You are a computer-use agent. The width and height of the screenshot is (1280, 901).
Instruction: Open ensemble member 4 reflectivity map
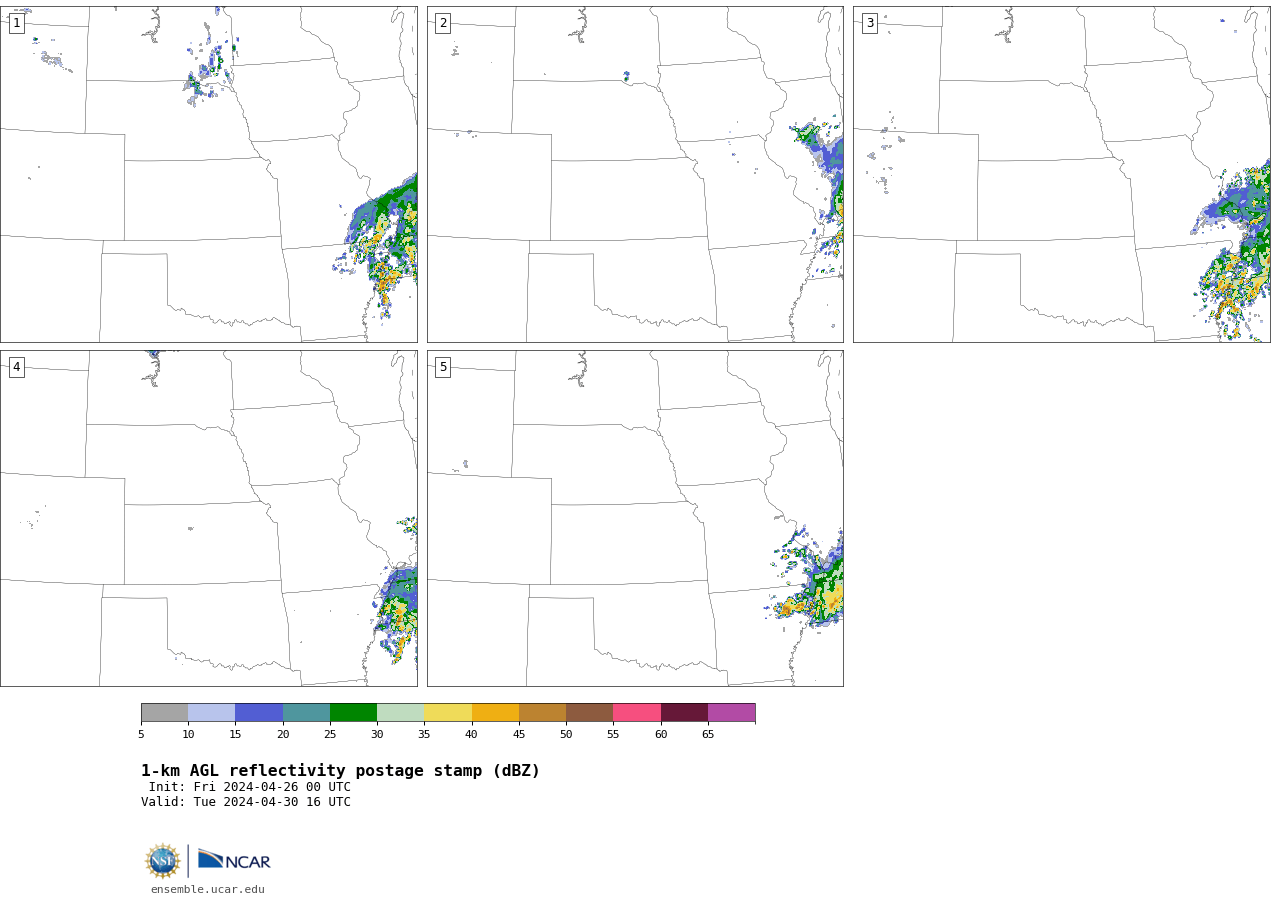[x=209, y=518]
